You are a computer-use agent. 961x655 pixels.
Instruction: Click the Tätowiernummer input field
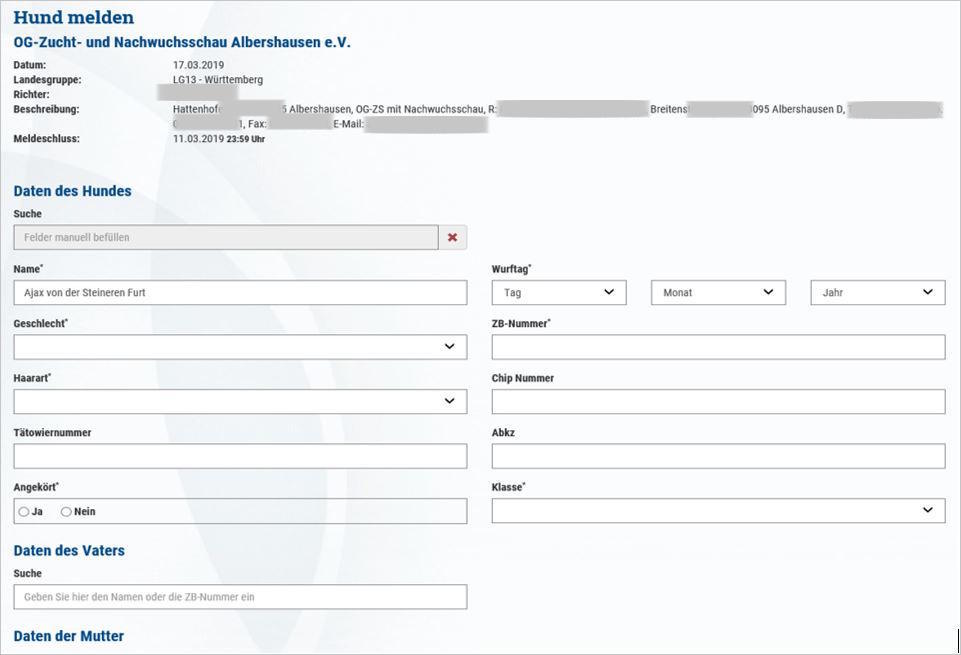coord(240,456)
